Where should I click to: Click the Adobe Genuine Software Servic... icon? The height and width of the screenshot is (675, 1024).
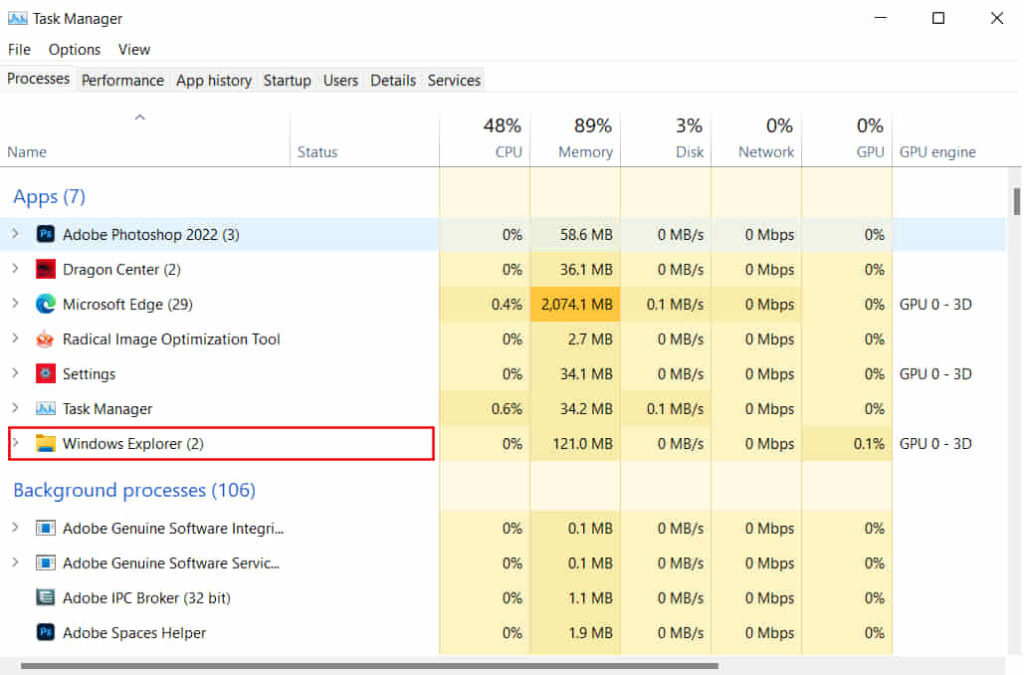pos(45,563)
